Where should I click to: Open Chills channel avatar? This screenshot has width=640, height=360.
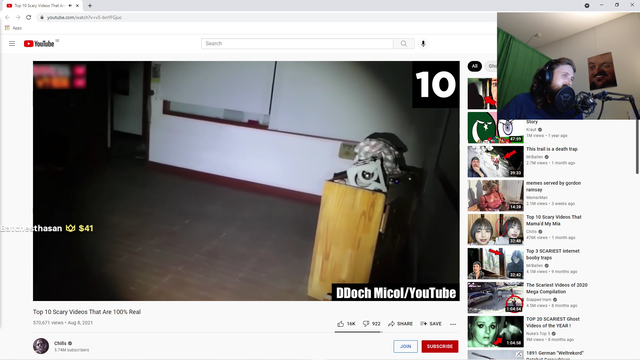point(41,346)
